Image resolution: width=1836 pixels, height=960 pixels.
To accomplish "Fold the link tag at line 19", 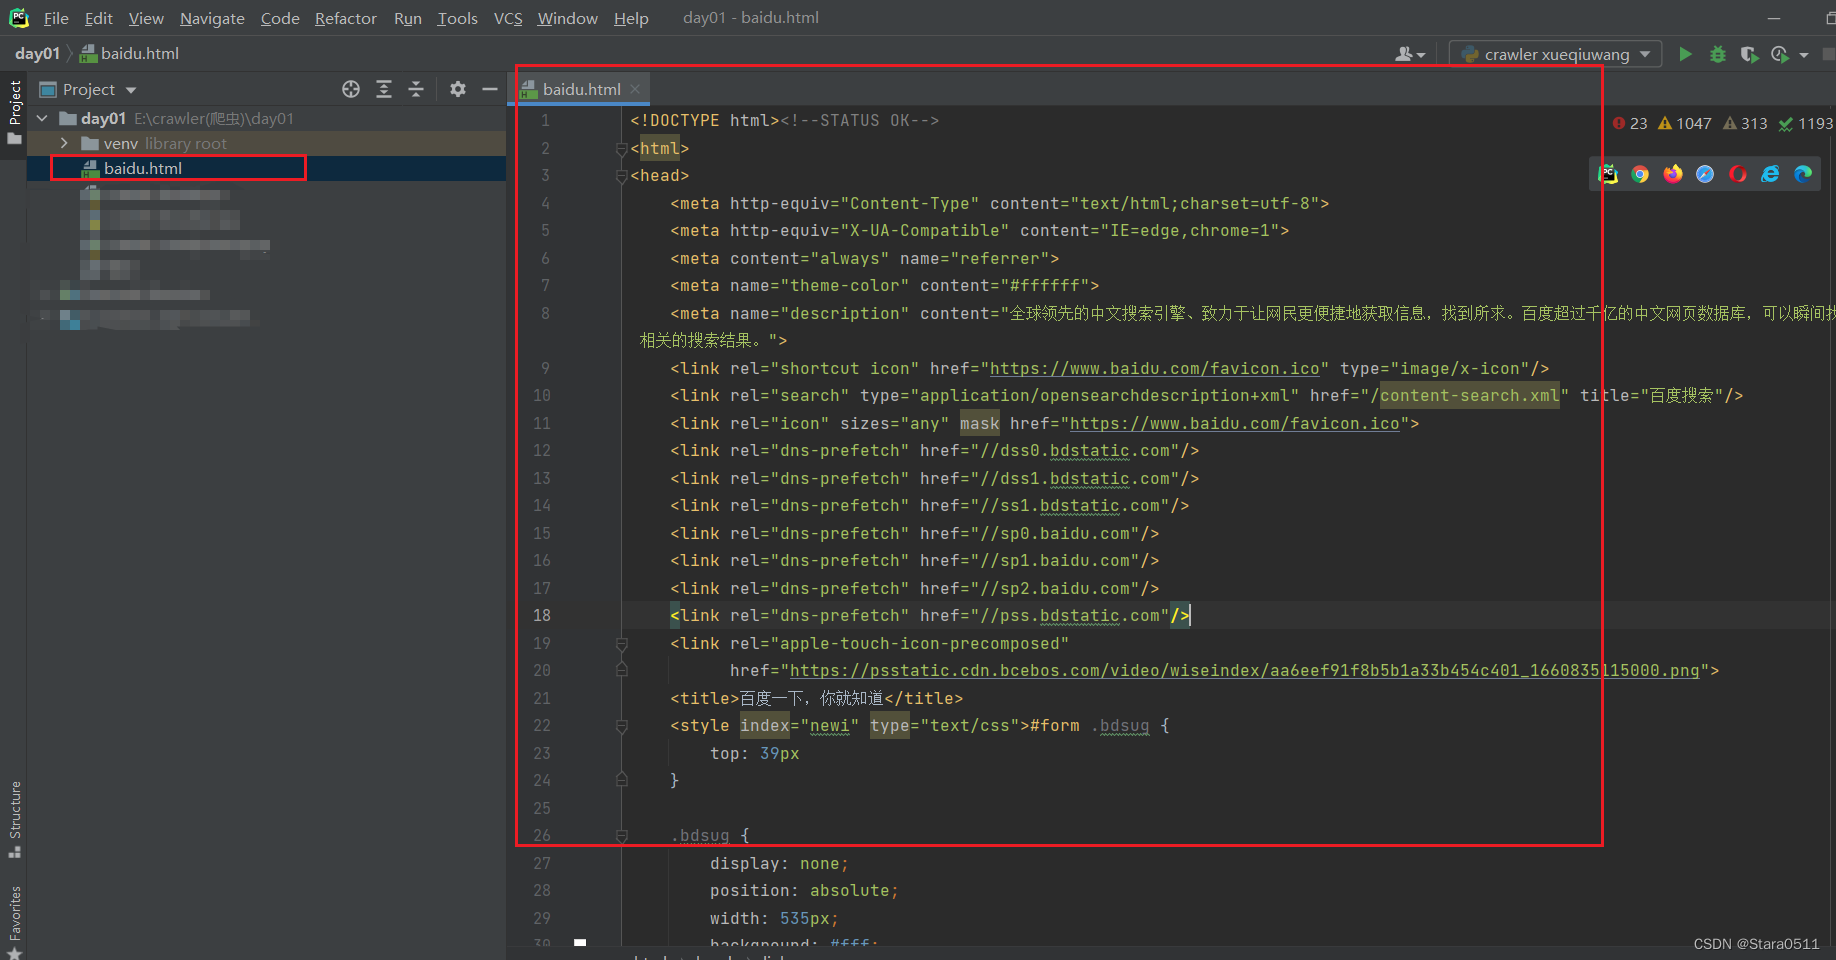I will click(x=622, y=644).
